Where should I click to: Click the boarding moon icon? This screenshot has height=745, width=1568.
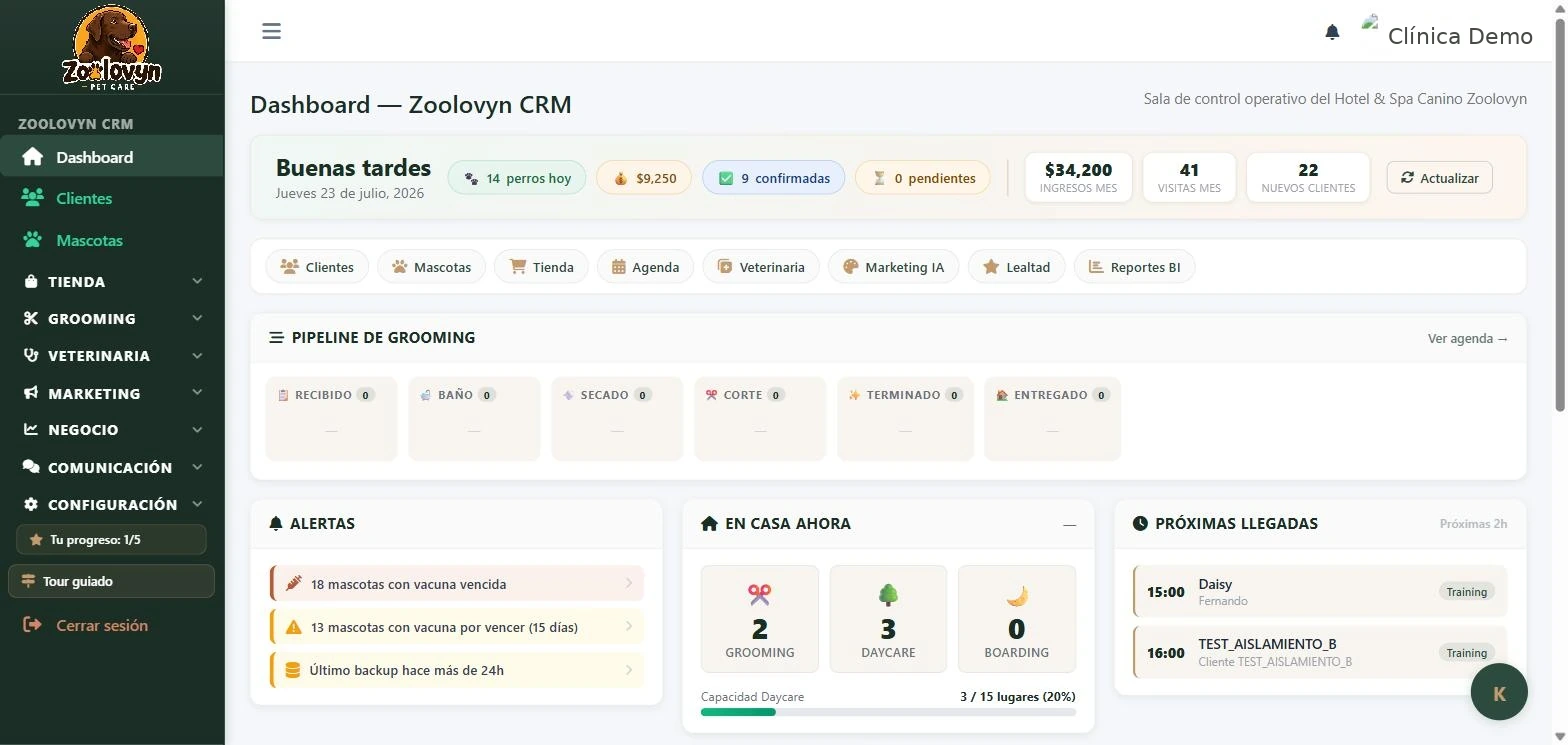[1017, 596]
